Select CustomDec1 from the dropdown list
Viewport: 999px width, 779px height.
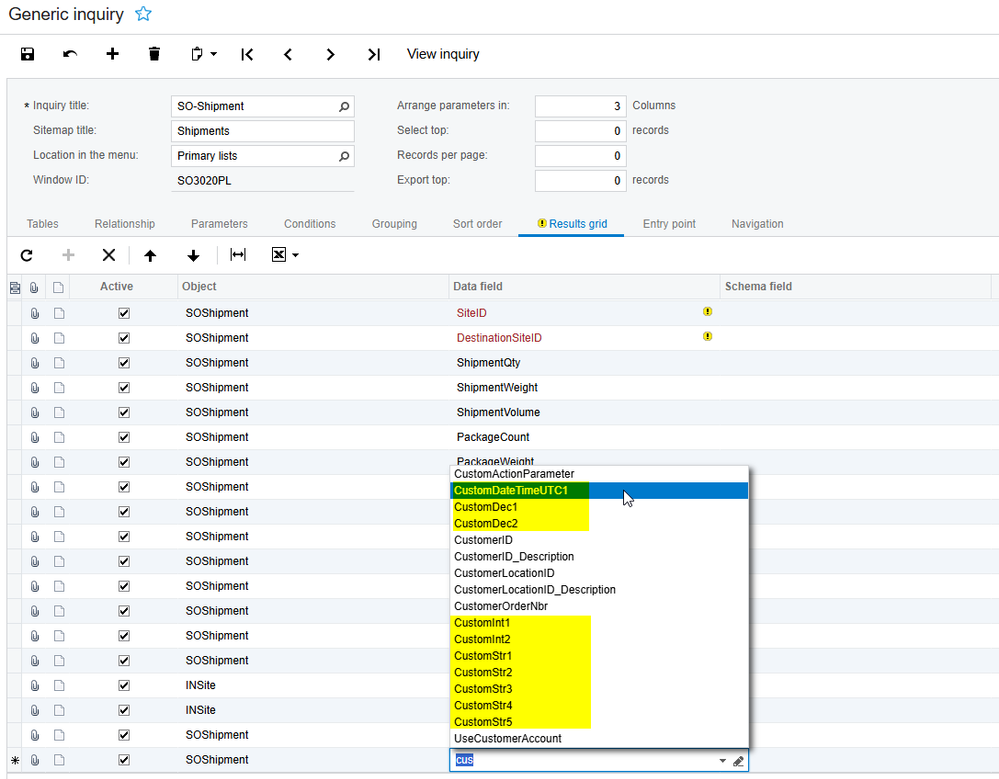599,507
